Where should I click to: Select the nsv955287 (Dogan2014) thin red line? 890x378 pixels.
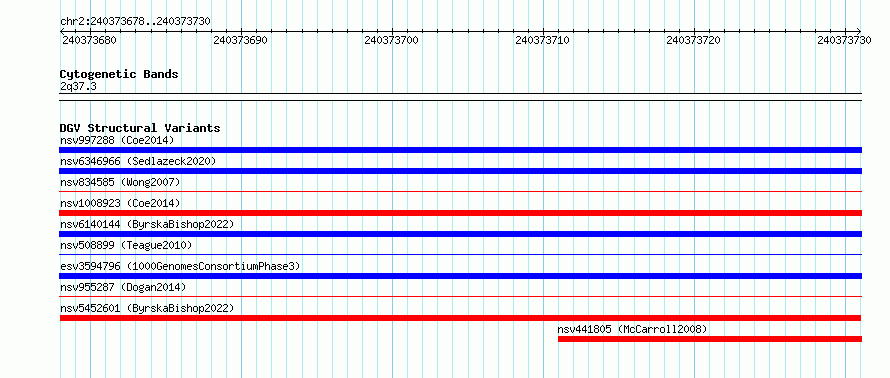click(460, 297)
